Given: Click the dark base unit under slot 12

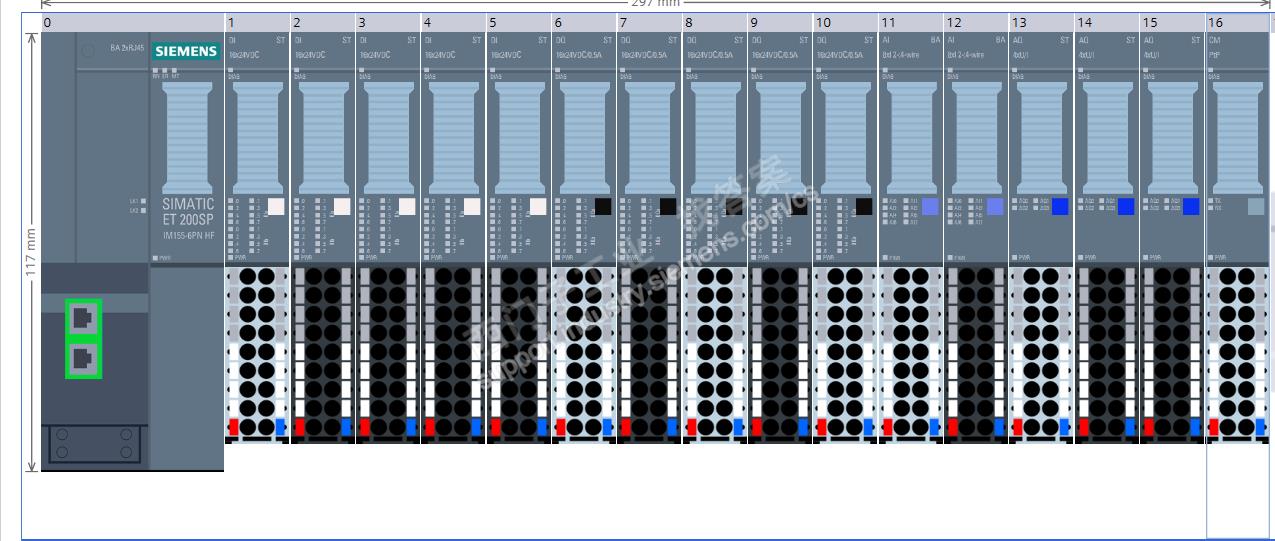Looking at the screenshot, I should pos(976,353).
